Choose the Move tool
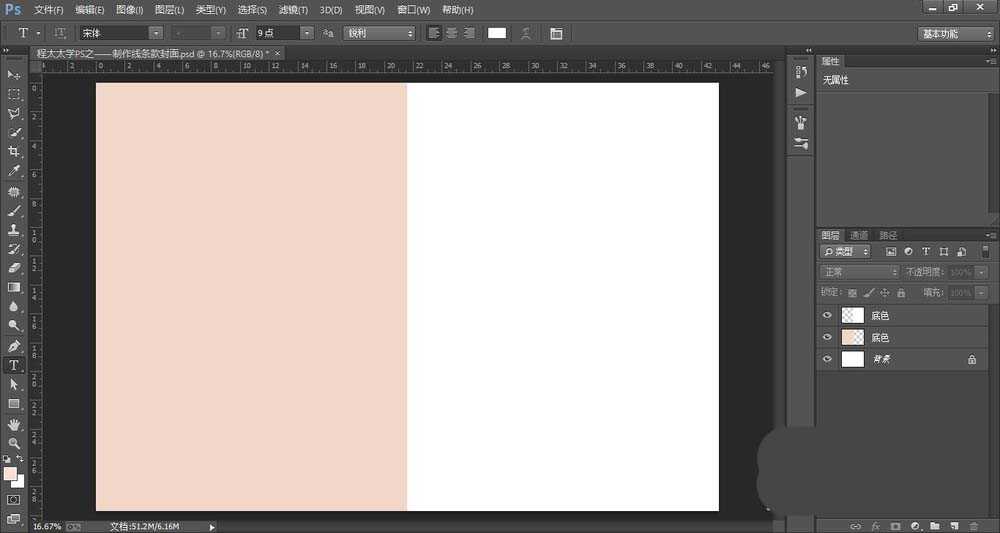This screenshot has width=1000, height=533. click(x=14, y=75)
